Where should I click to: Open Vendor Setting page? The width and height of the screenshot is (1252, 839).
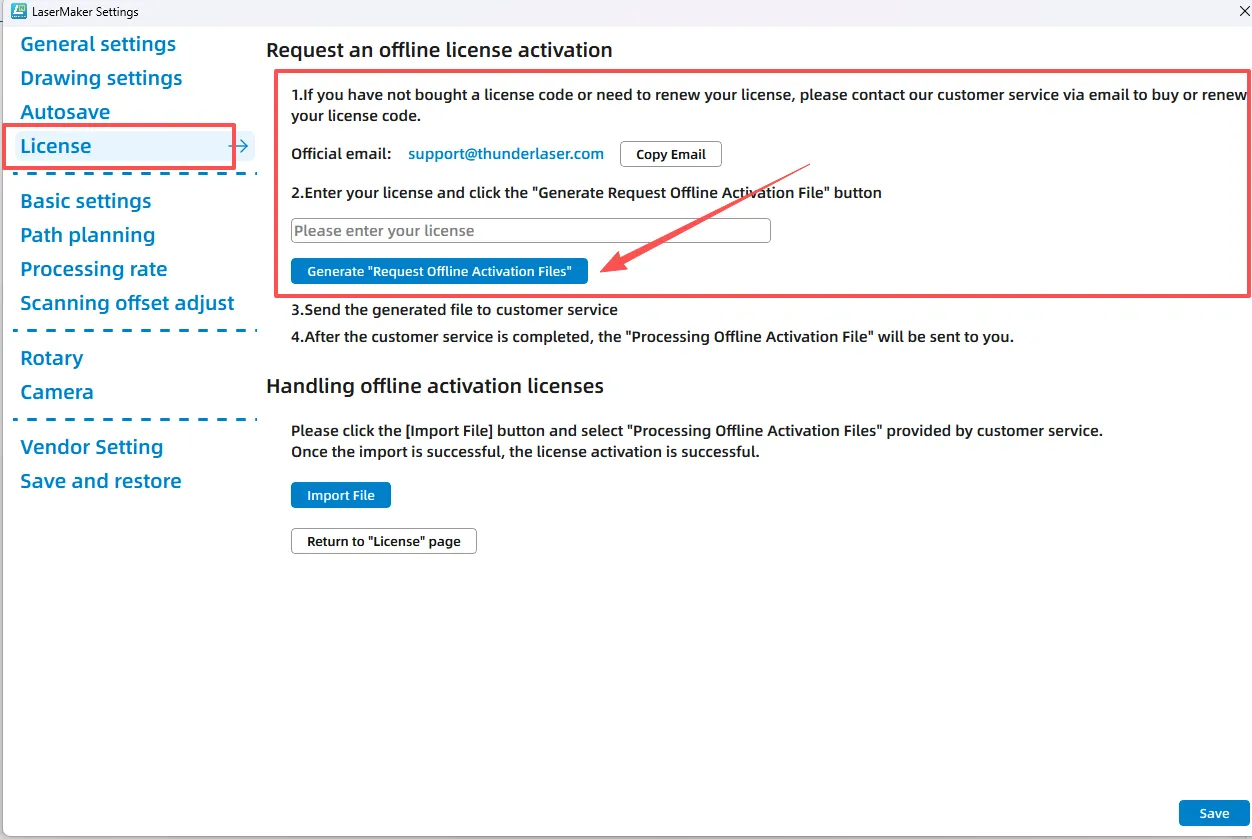[92, 447]
